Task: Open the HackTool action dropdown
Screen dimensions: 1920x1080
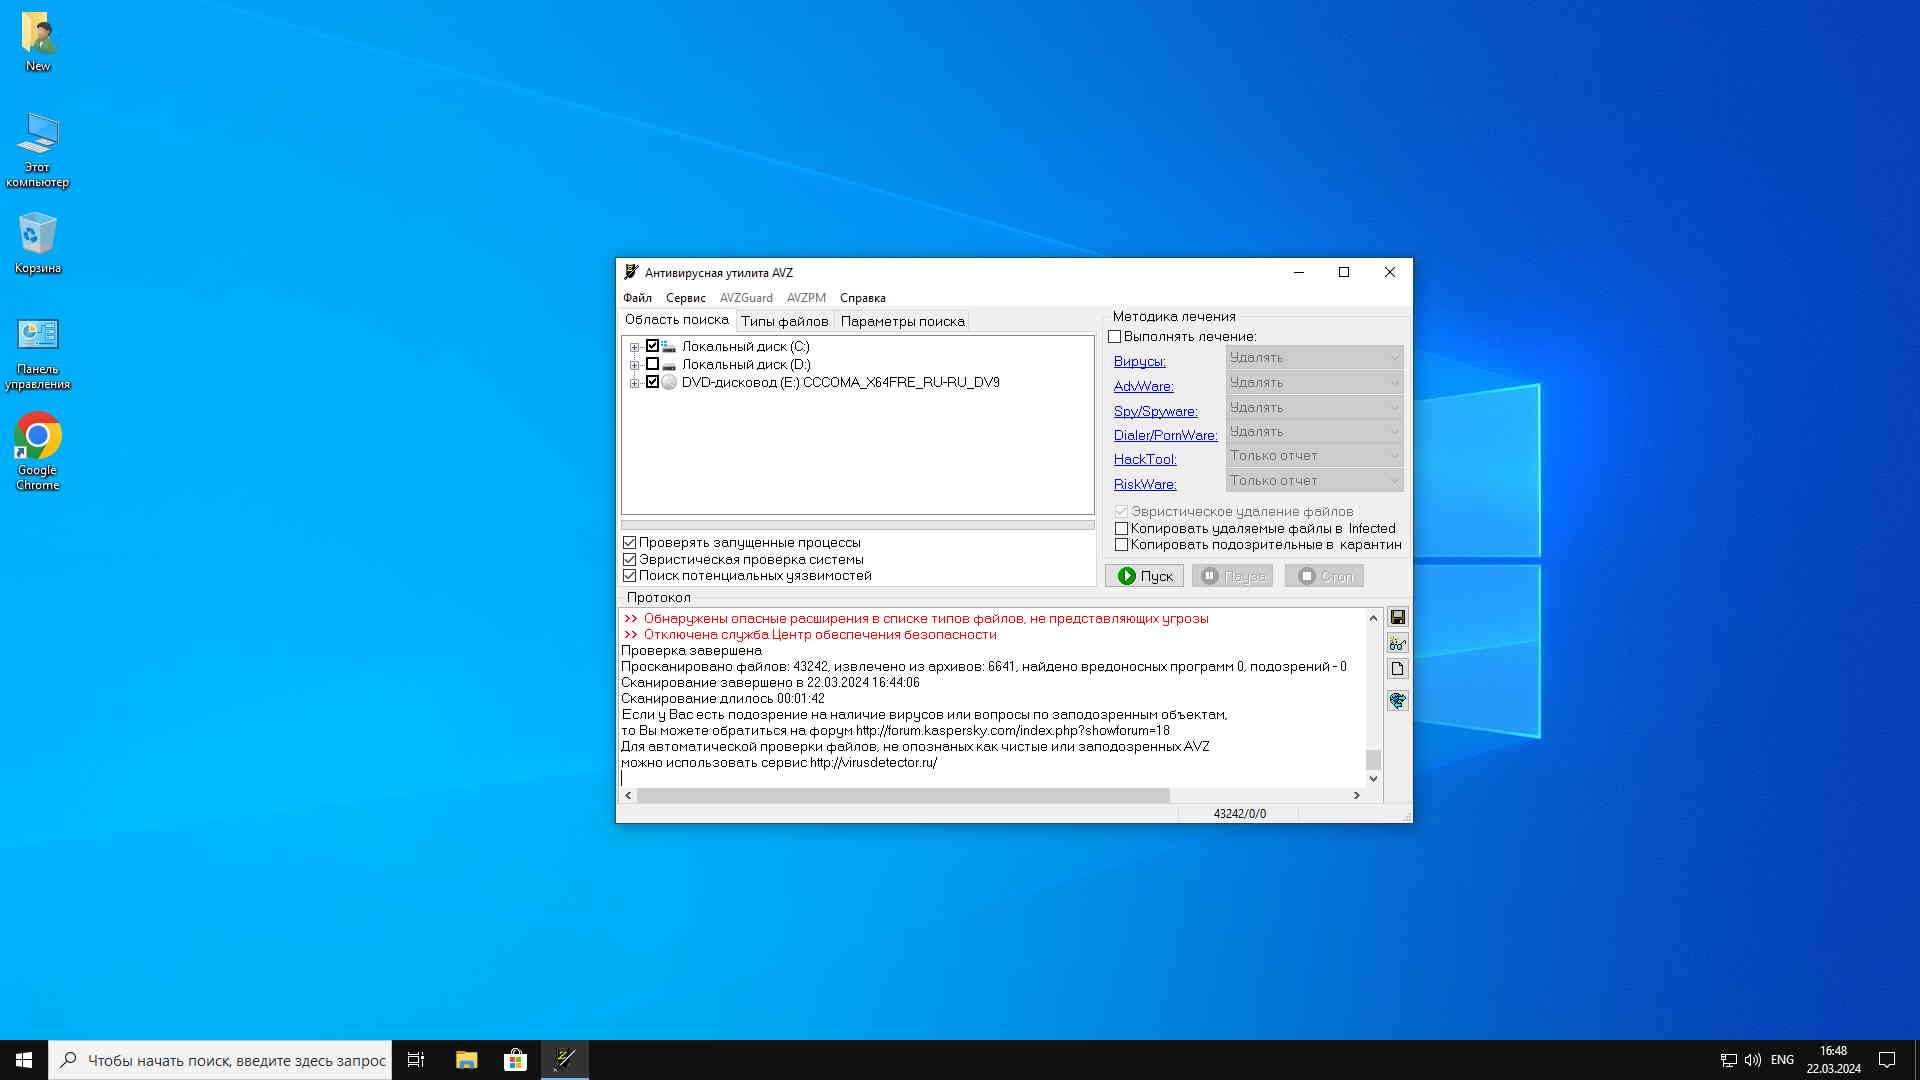Action: tap(1314, 456)
